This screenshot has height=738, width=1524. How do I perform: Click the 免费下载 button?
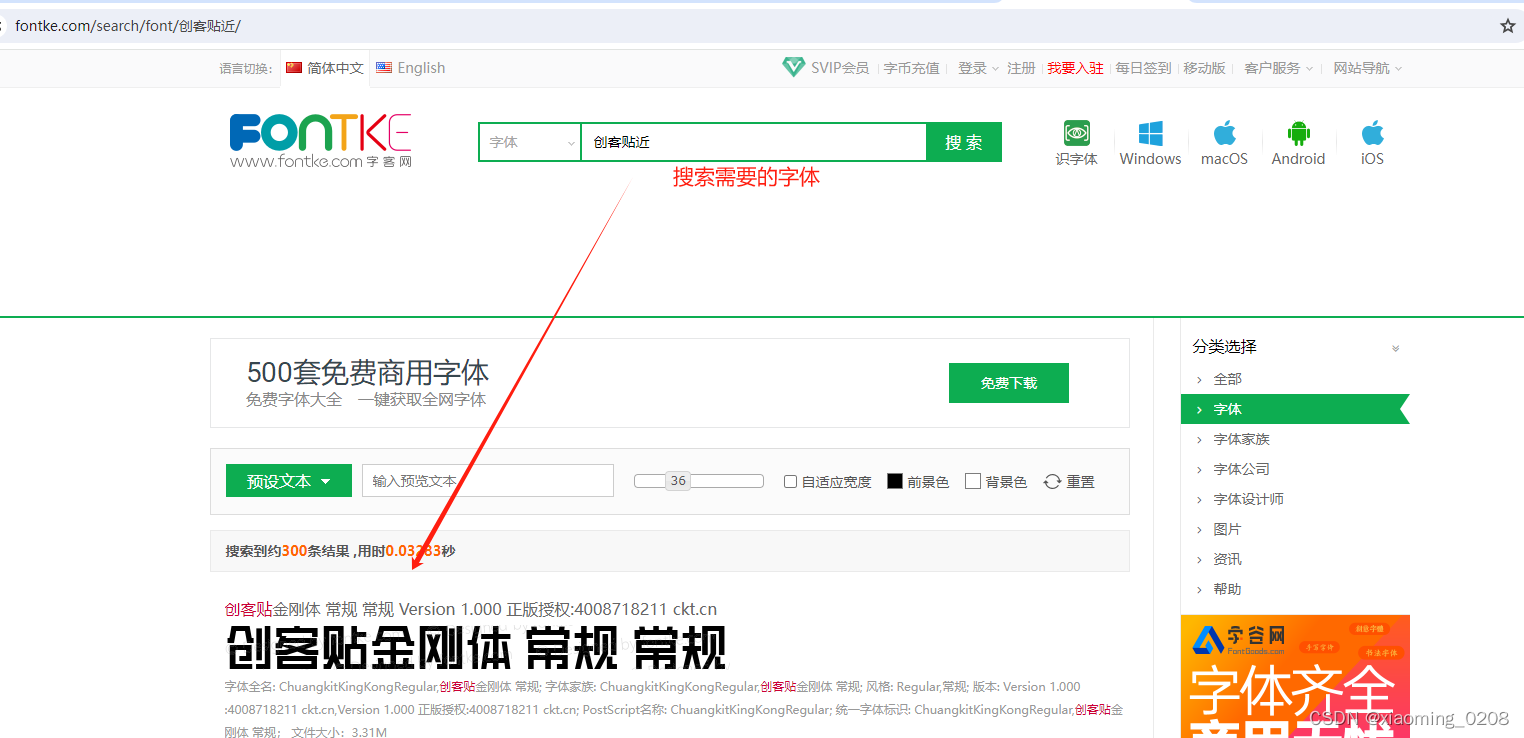pos(1009,383)
